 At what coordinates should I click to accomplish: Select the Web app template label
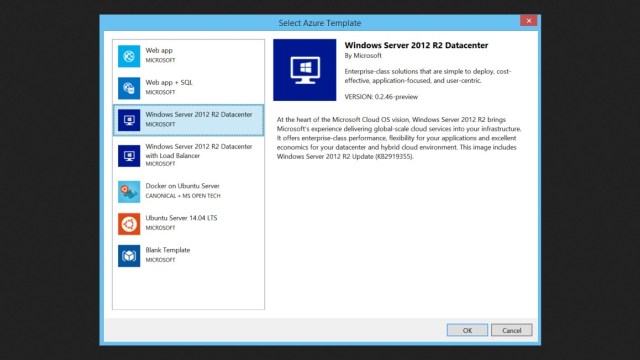click(159, 51)
